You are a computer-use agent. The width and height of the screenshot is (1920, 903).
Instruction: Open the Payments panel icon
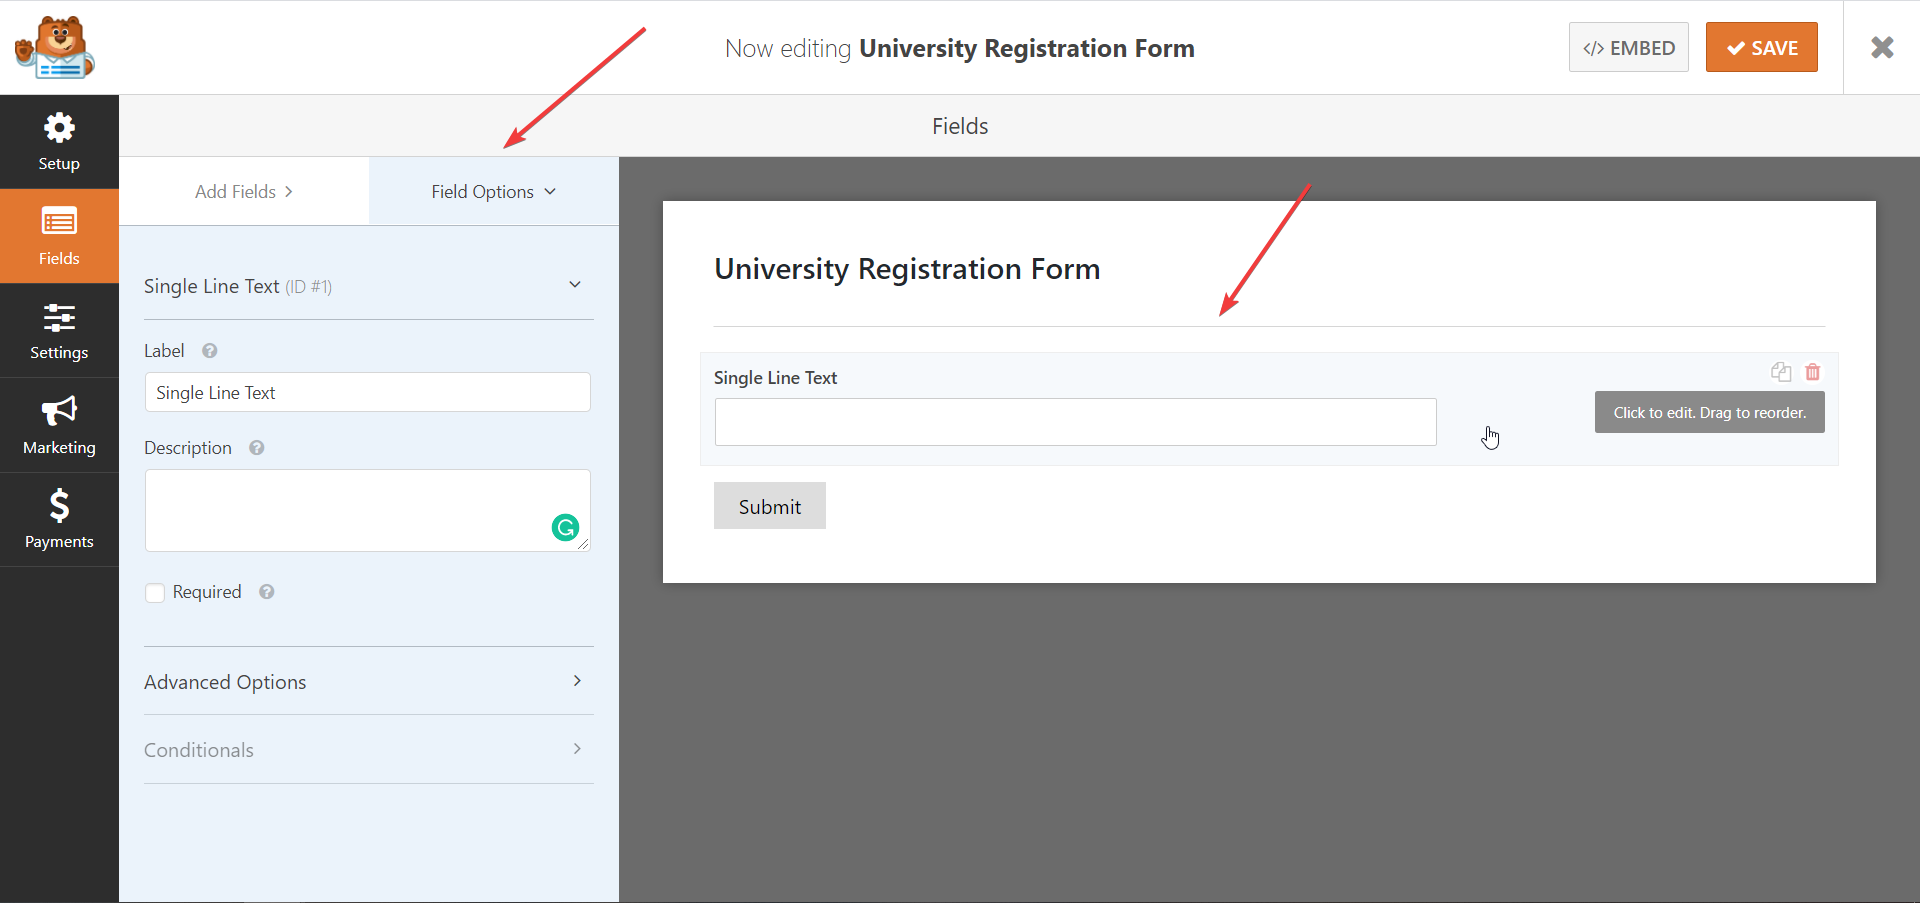tap(59, 518)
